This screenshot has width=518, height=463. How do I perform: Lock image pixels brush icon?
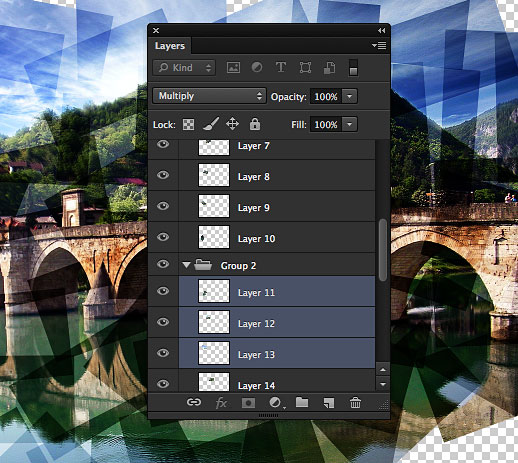pyautogui.click(x=211, y=124)
